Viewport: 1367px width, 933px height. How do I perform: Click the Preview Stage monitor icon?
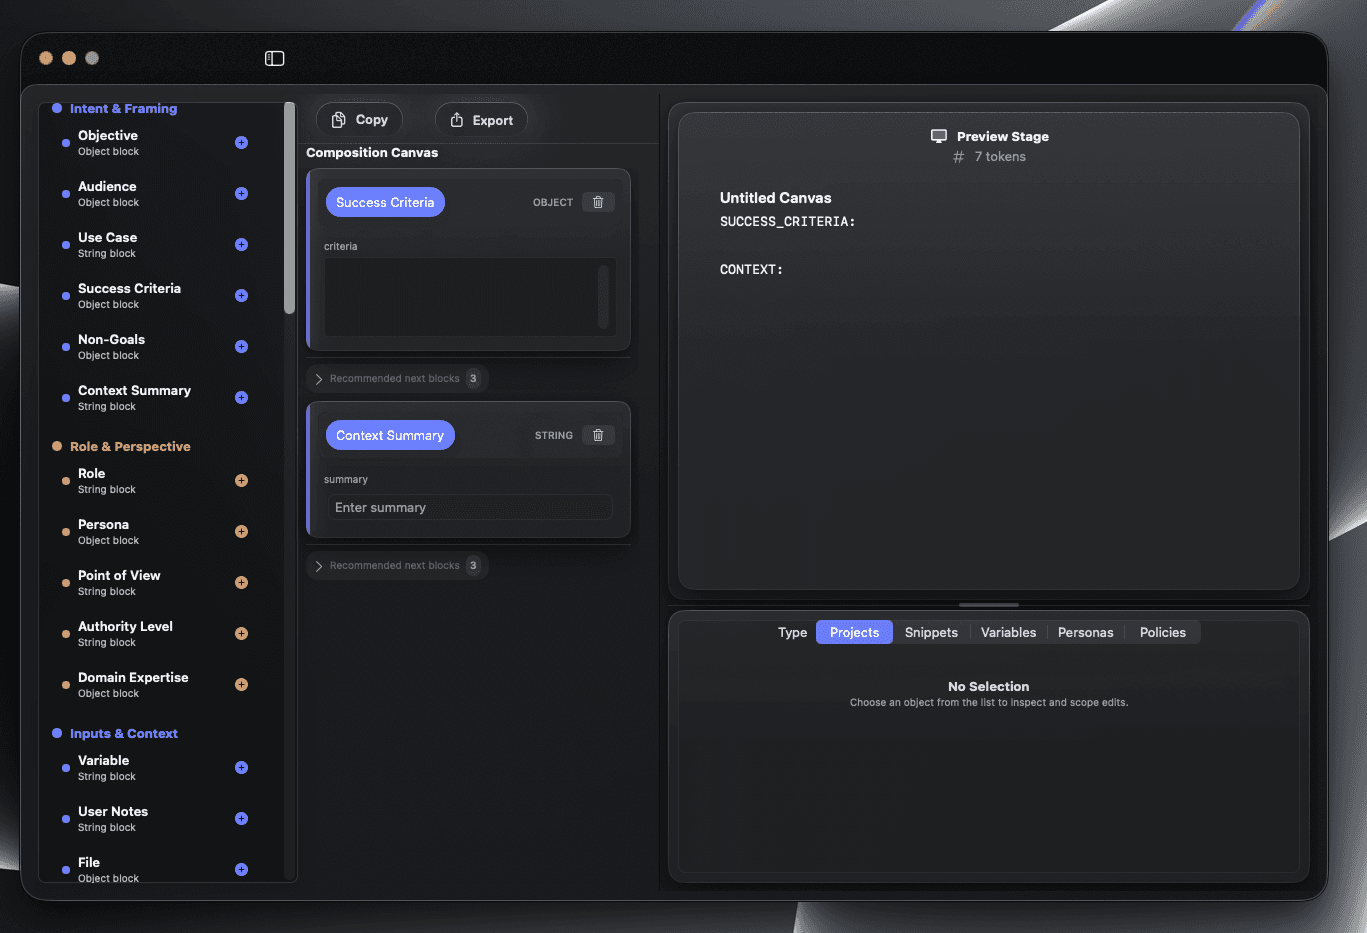pyautogui.click(x=939, y=136)
